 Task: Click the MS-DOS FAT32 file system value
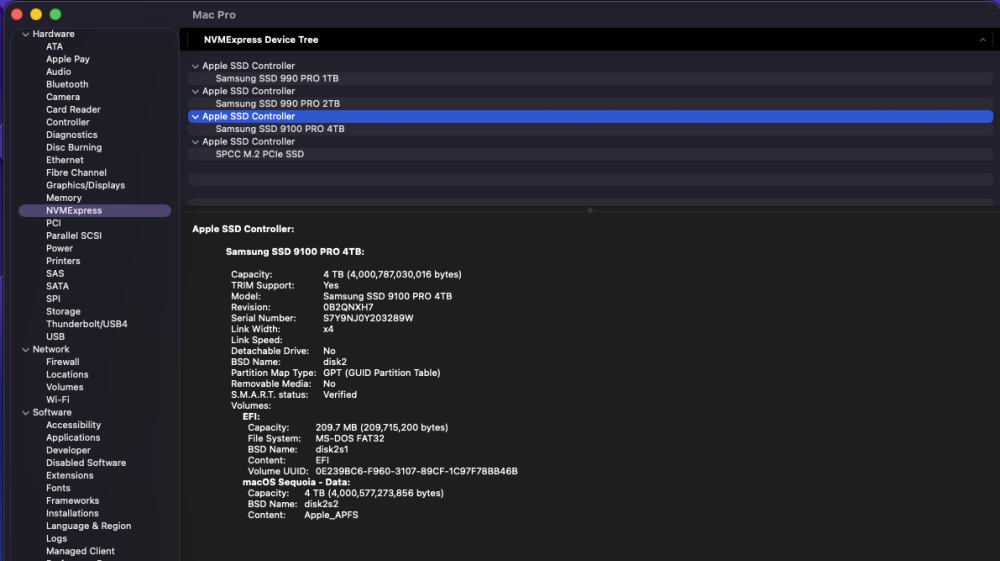point(349,439)
